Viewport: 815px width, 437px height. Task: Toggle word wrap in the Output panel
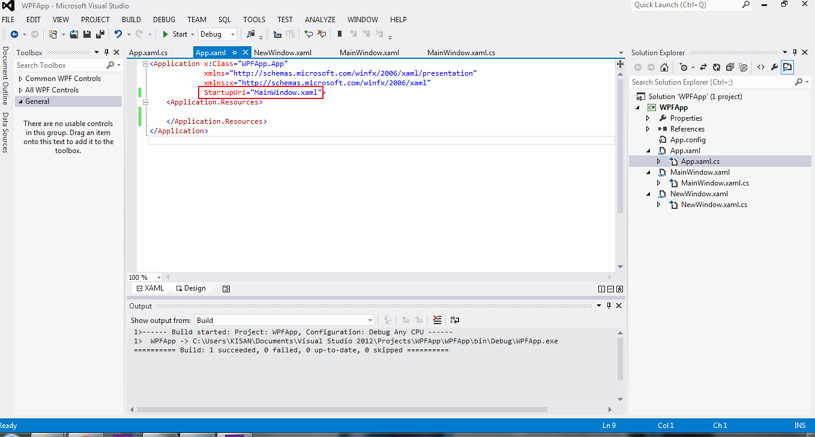(x=455, y=320)
